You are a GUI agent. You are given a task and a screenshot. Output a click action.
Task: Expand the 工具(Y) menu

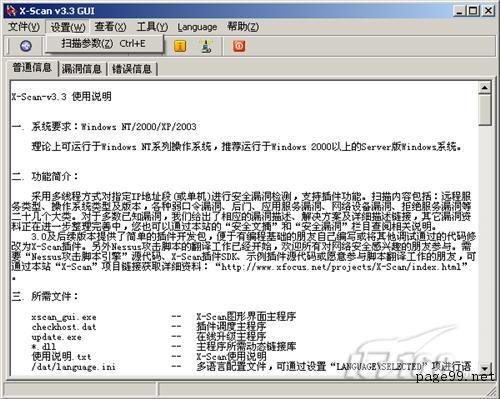point(152,27)
